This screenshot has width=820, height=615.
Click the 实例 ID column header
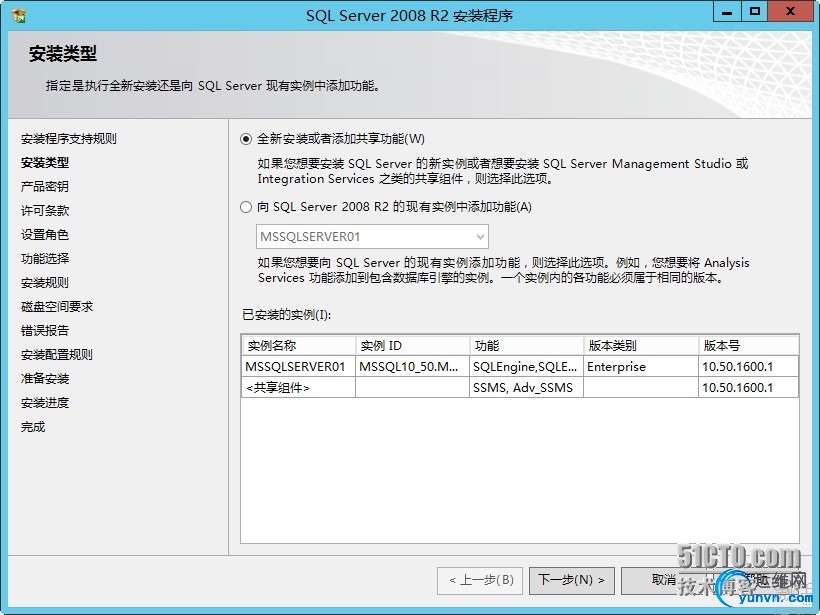[x=412, y=346]
